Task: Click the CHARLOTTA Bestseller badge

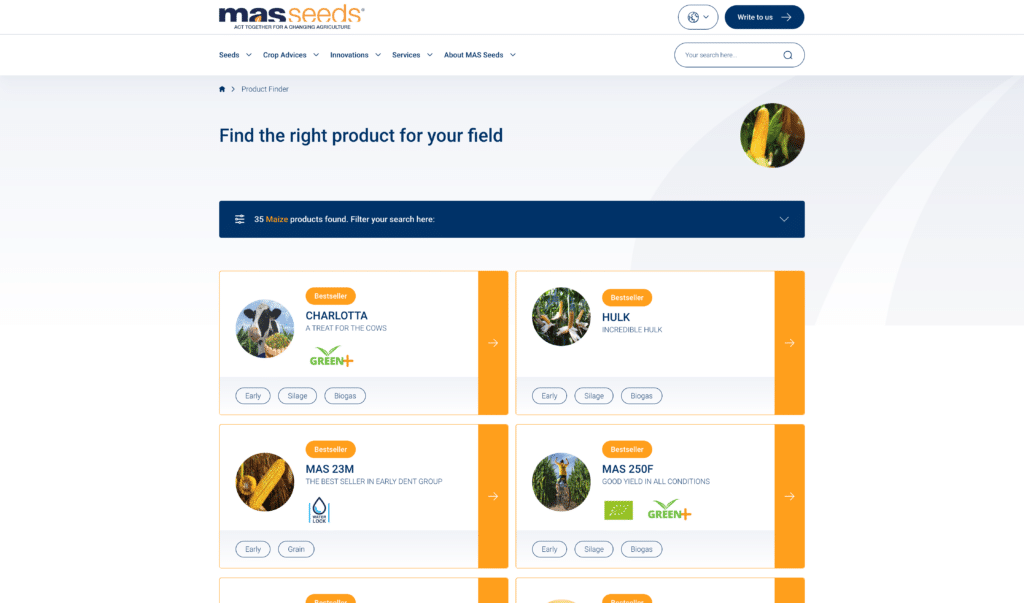Action: click(330, 296)
